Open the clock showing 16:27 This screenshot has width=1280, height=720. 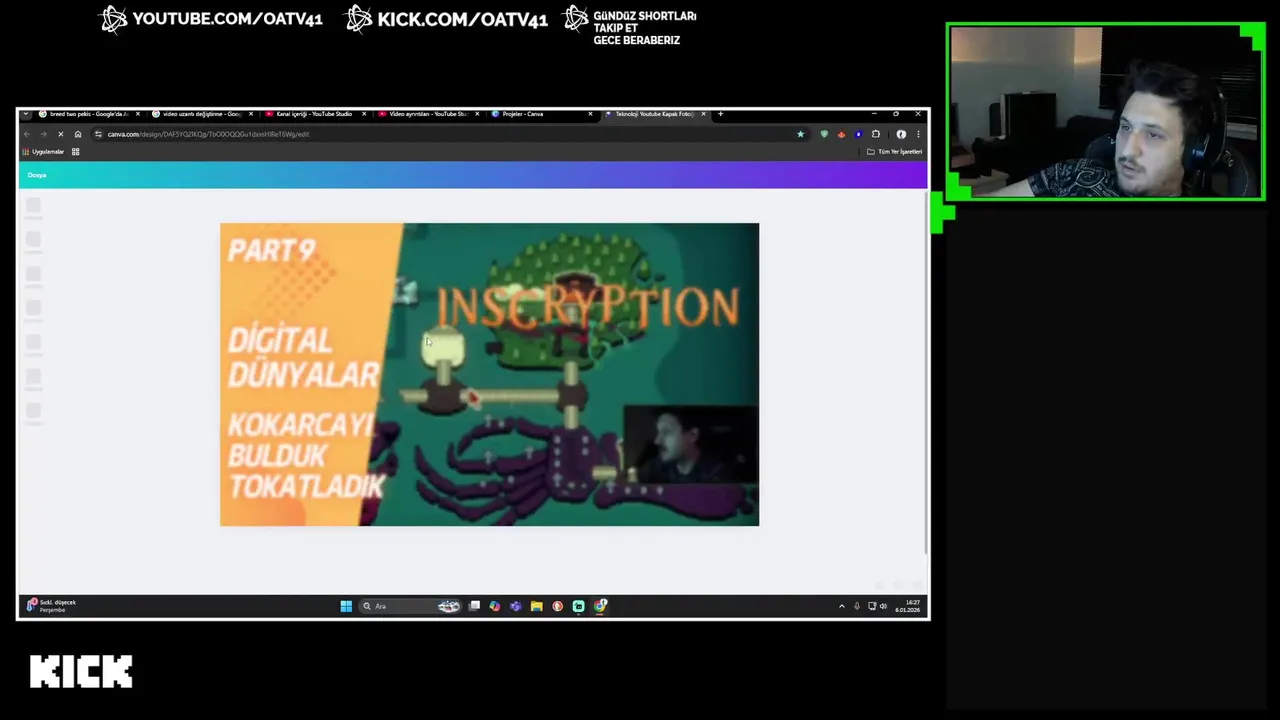point(908,606)
